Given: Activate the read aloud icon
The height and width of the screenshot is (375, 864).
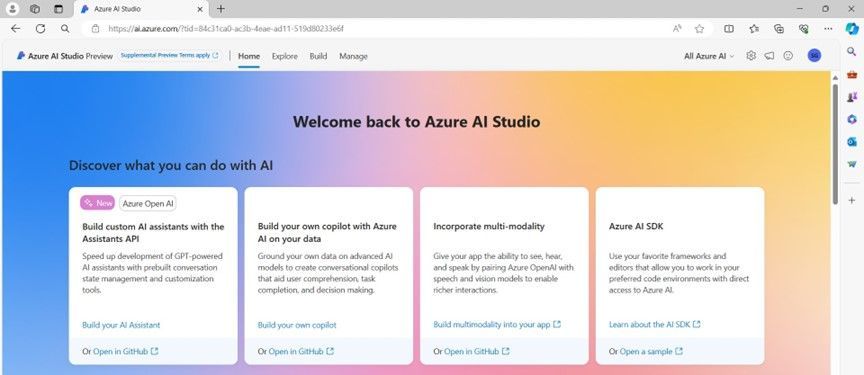Looking at the screenshot, I should coord(677,29).
